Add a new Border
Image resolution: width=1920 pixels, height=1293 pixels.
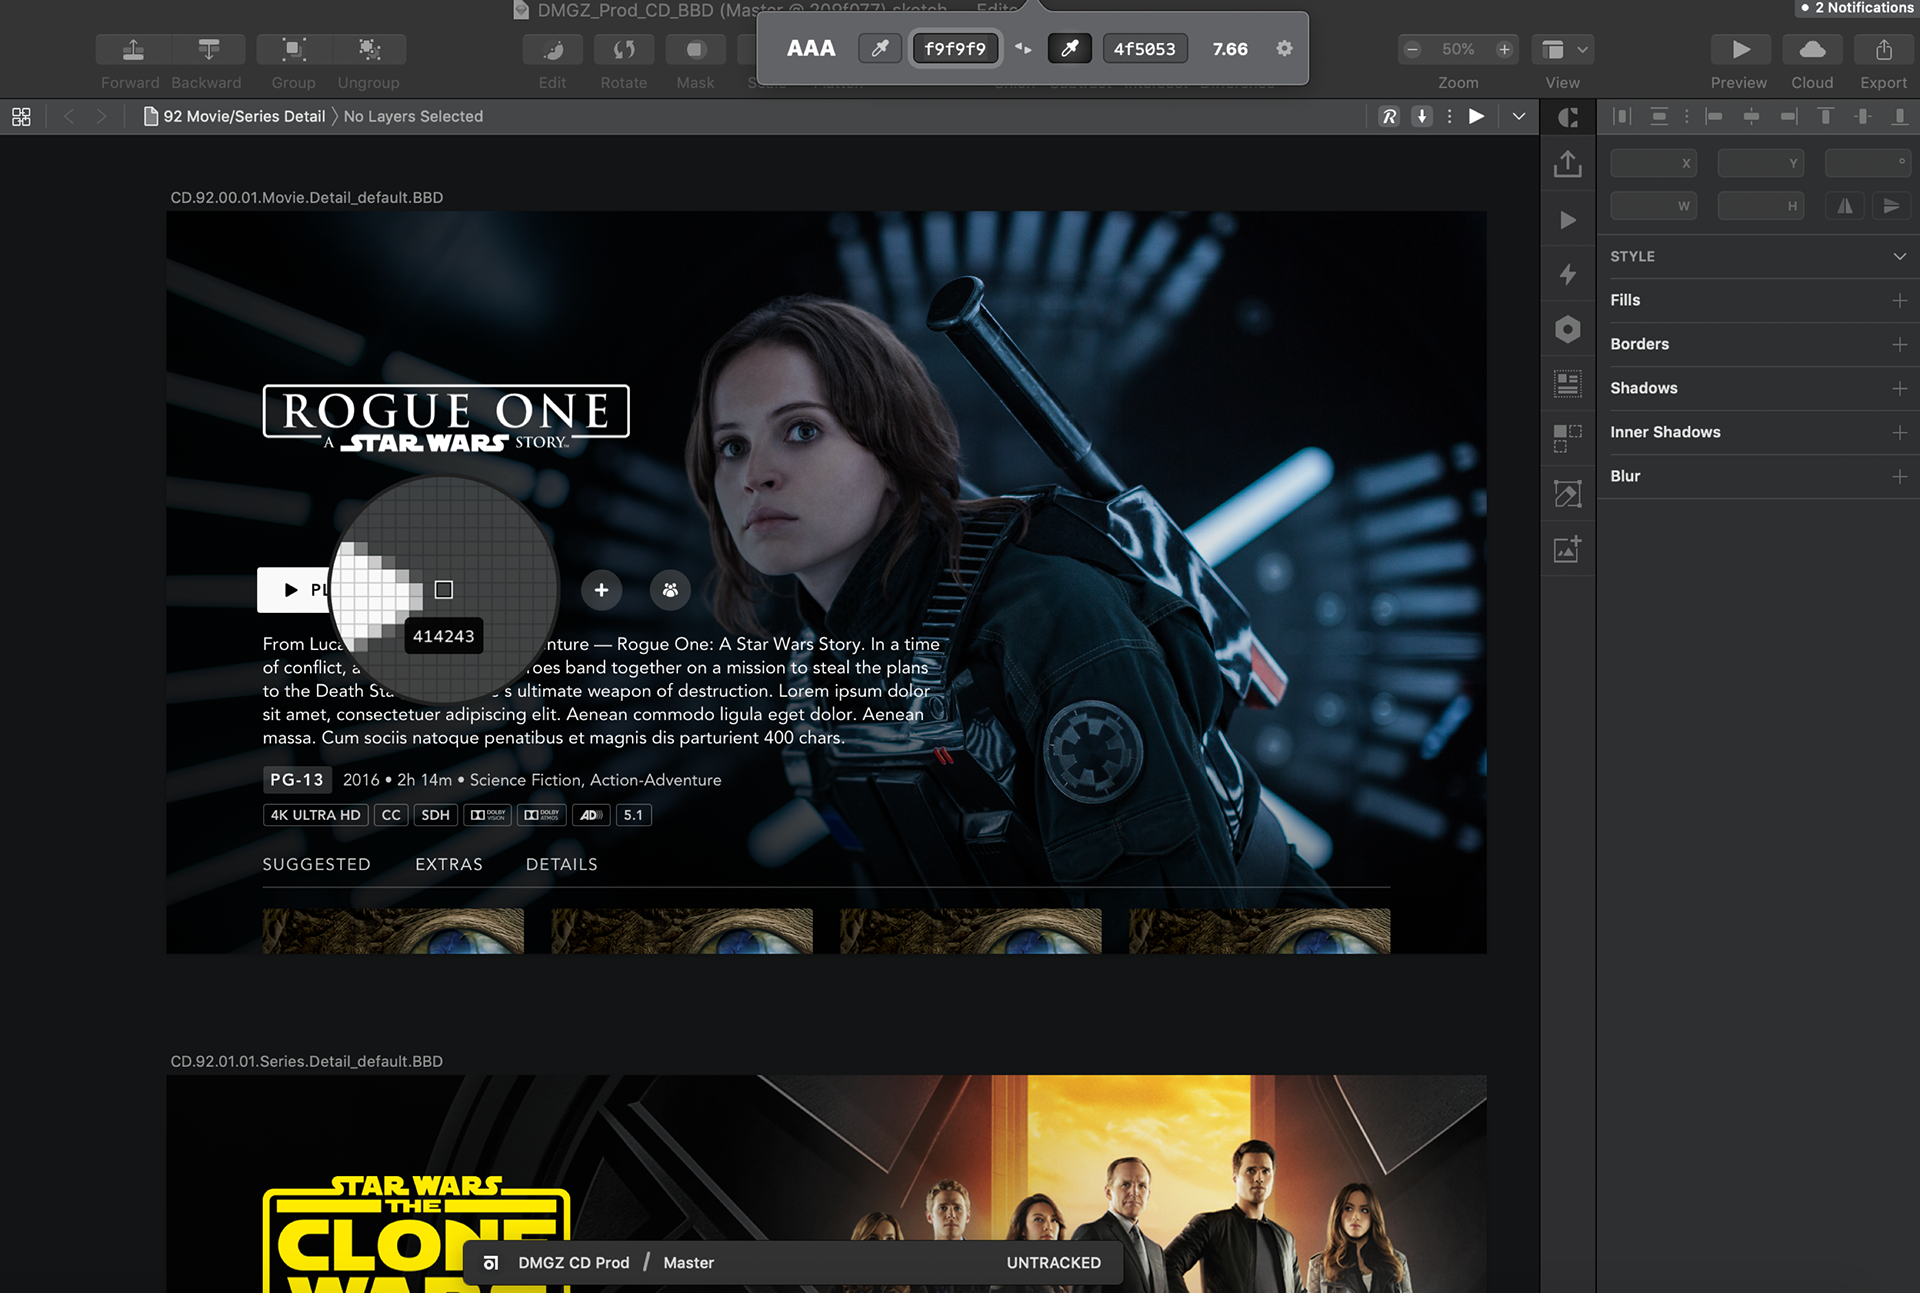pos(1899,345)
